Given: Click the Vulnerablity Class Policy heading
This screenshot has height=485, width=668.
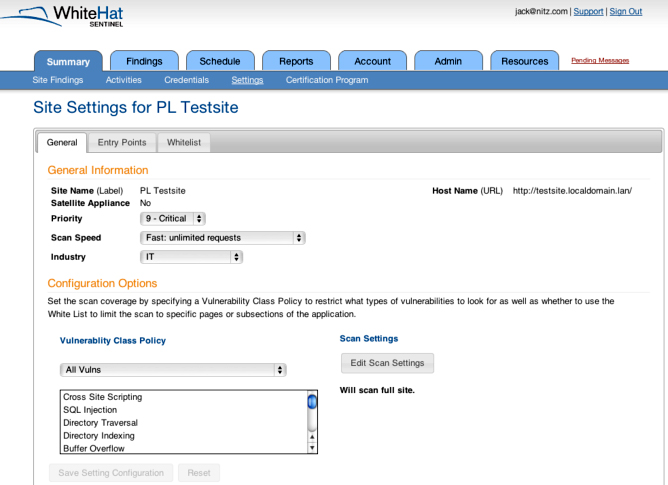Looking at the screenshot, I should pos(113,341).
